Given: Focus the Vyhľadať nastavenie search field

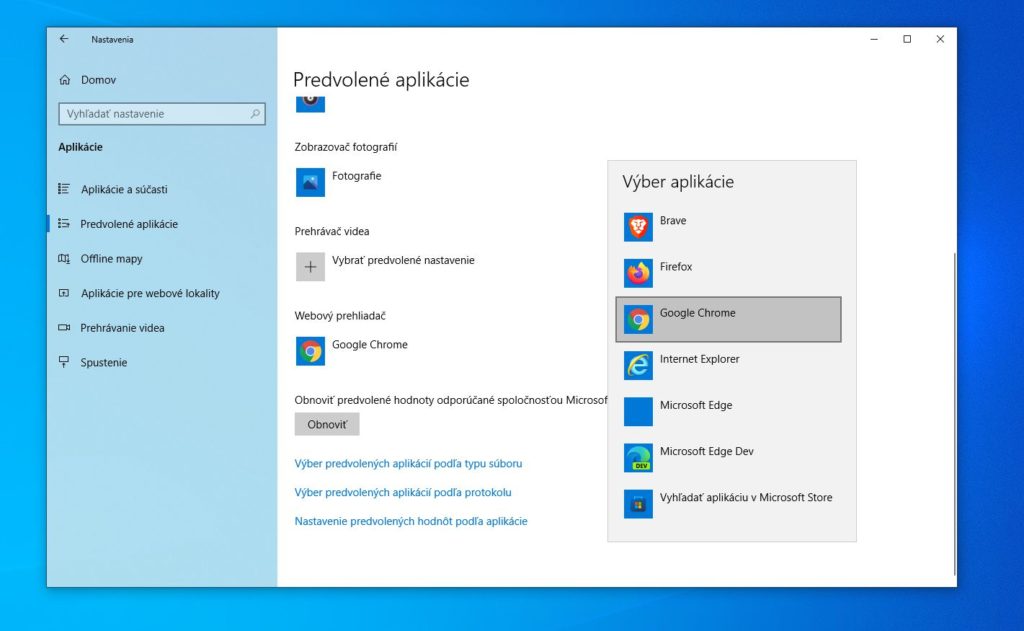Looking at the screenshot, I should coord(162,114).
